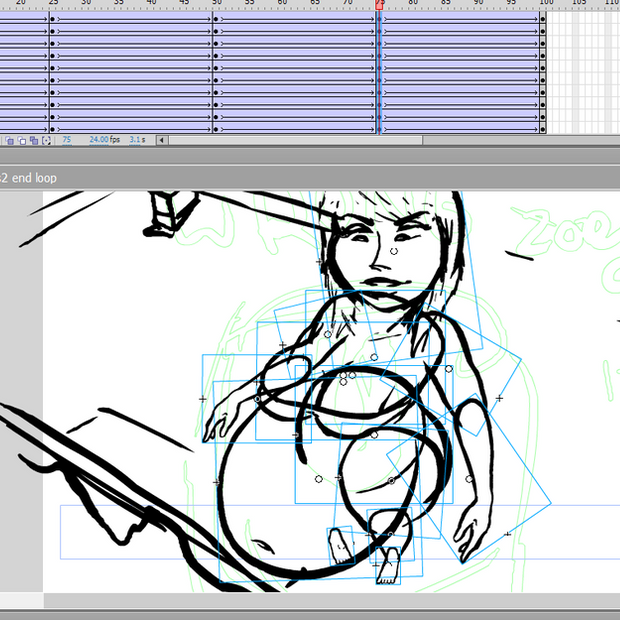620x620 pixels.
Task: Select the bottom layer keyframe at frame 50
Action: coord(216,129)
